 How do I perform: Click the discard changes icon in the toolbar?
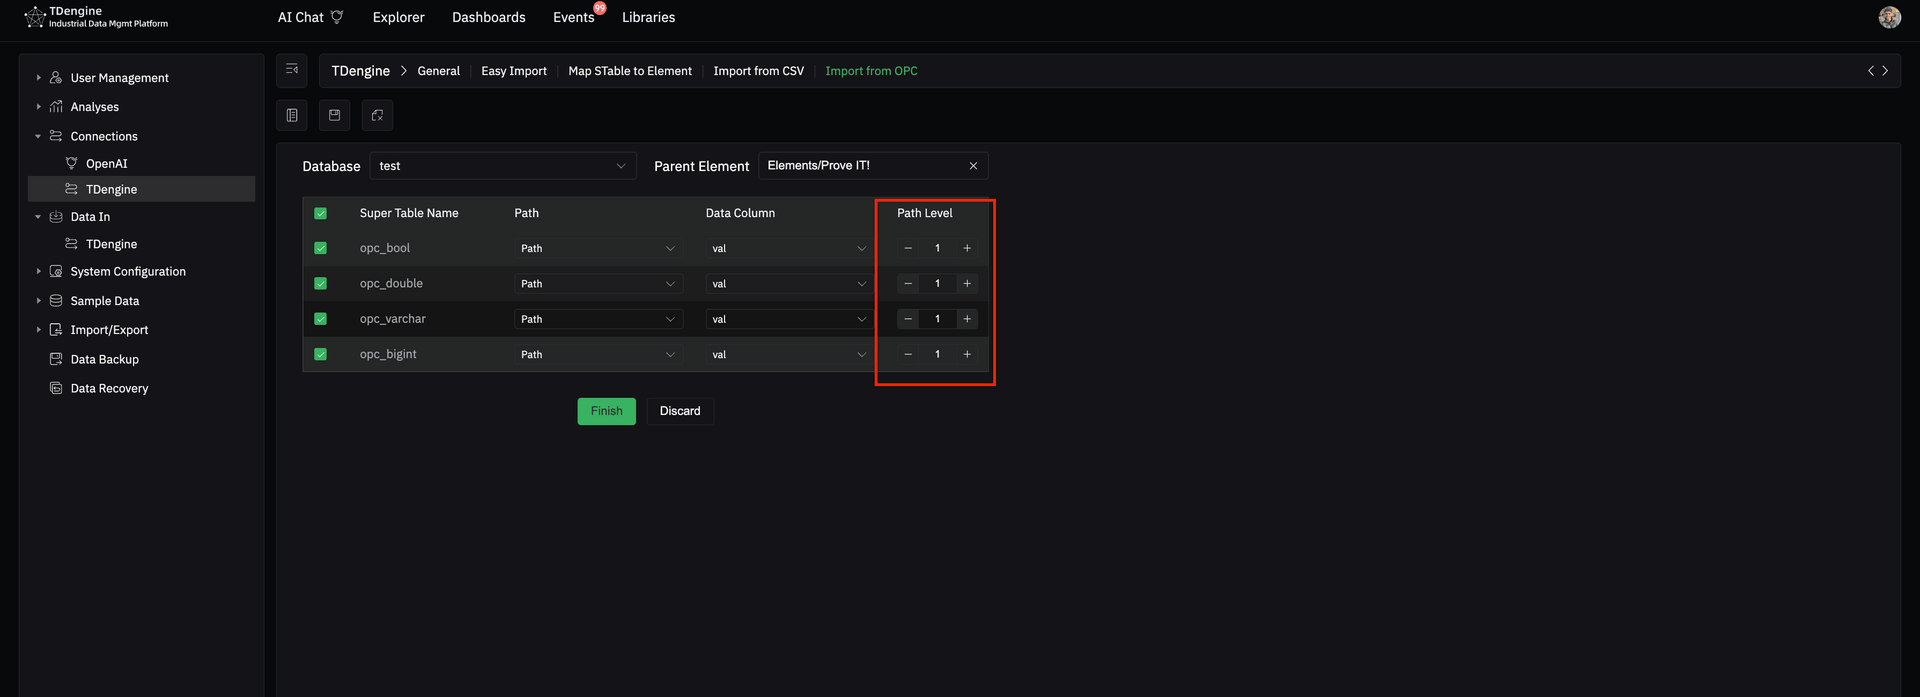pos(377,115)
